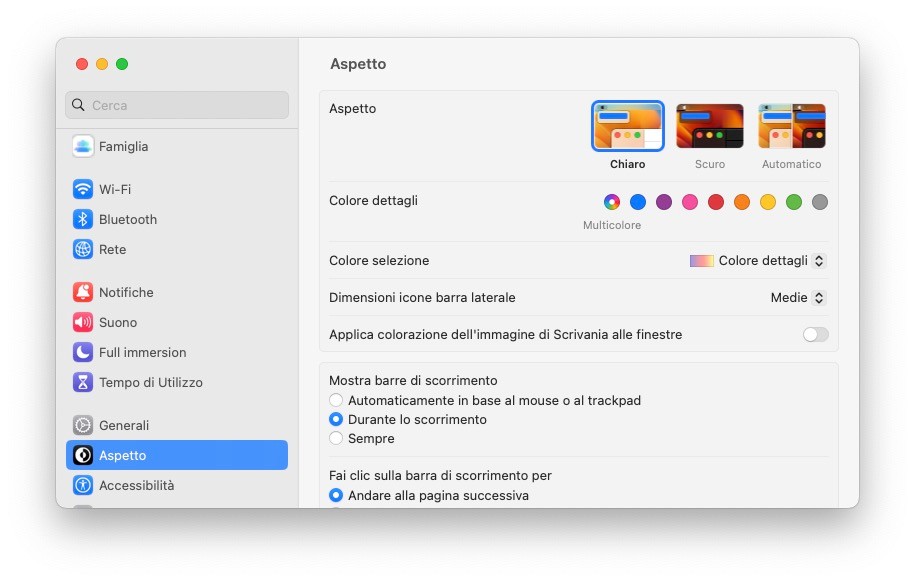Pick the purple accent color

pyautogui.click(x=664, y=202)
